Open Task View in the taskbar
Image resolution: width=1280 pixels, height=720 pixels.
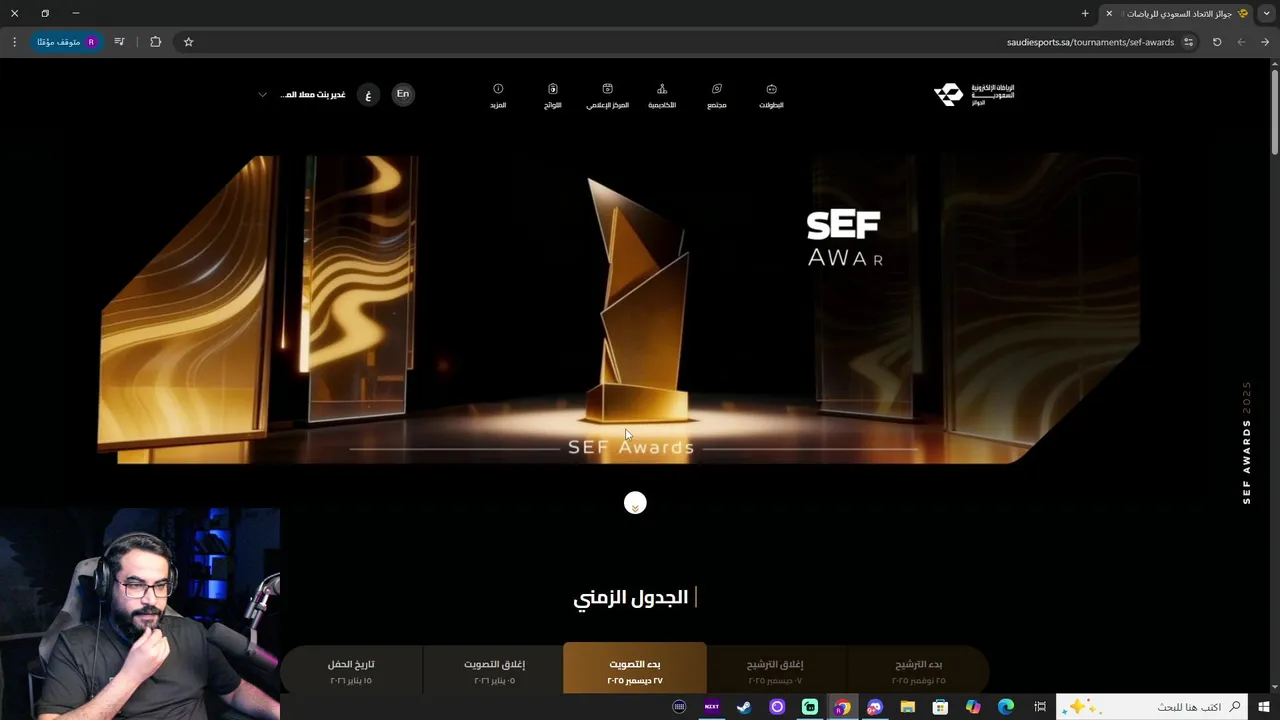coord(1040,707)
